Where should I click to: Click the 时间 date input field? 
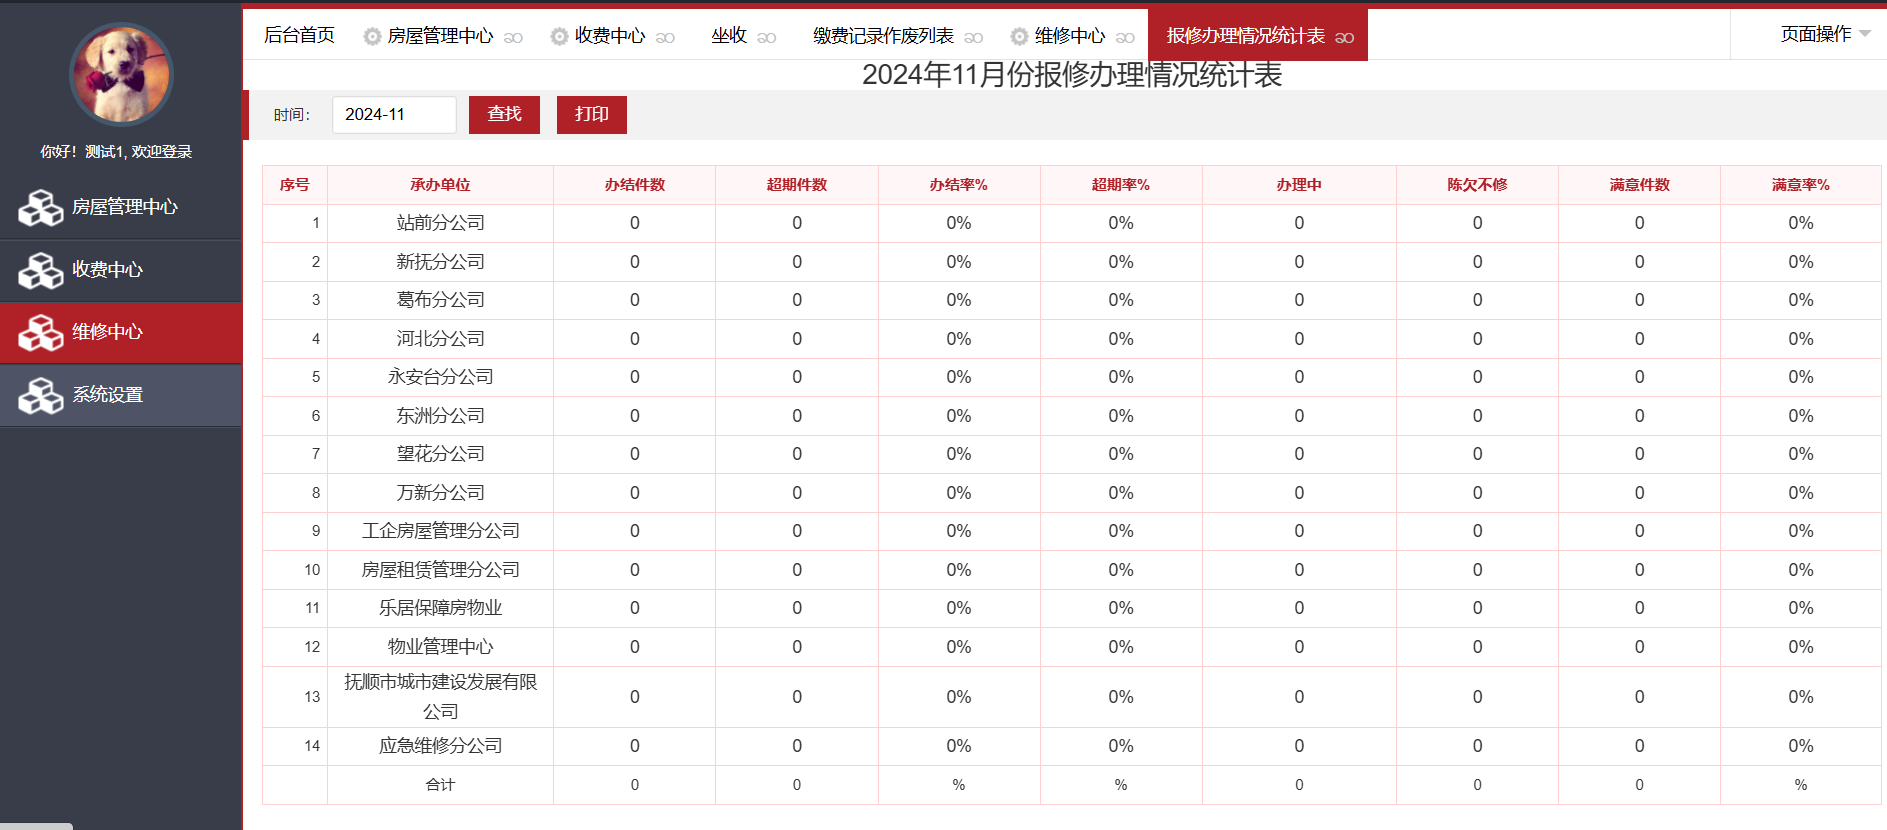tap(393, 114)
